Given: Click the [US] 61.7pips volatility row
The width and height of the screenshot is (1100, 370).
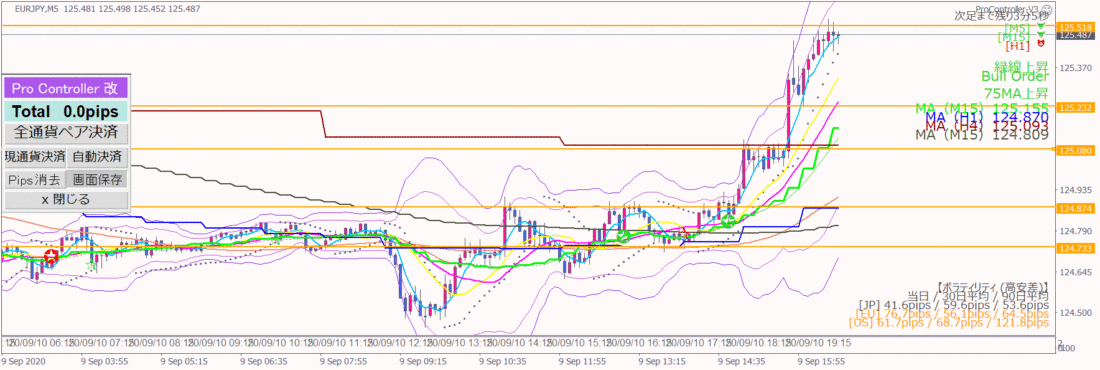Looking at the screenshot, I should [x=948, y=324].
